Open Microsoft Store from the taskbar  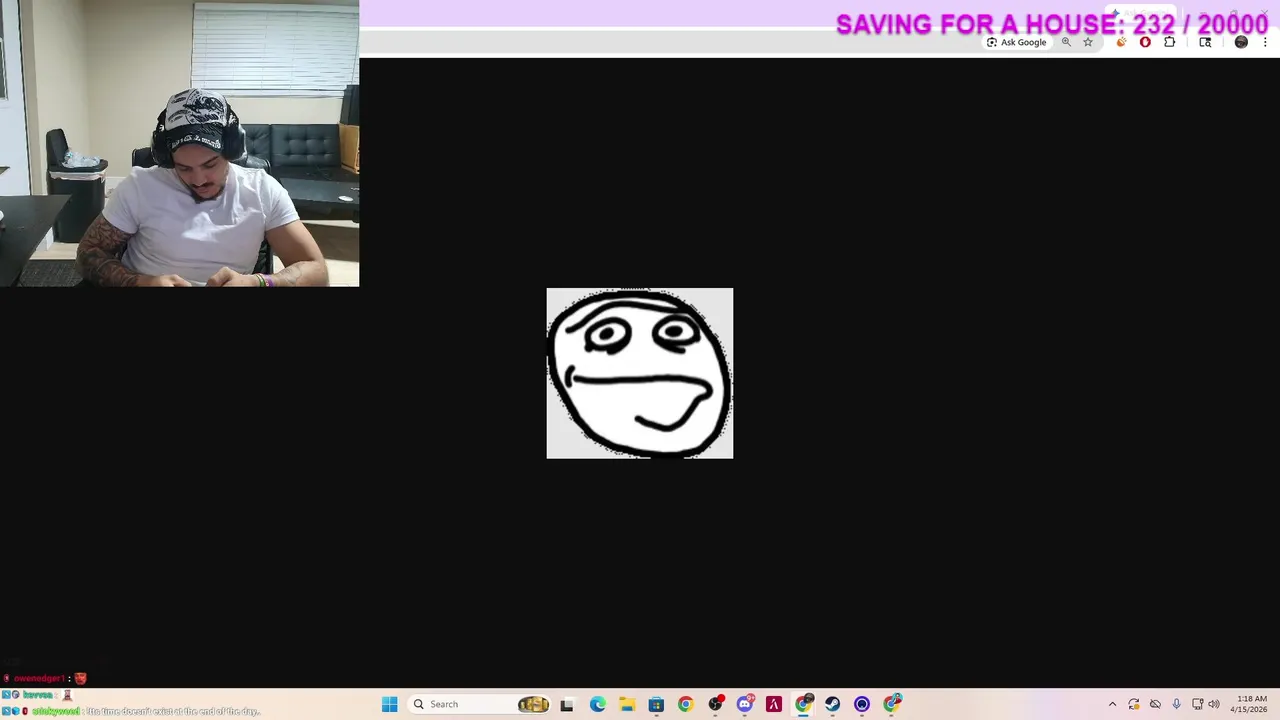tap(656, 704)
